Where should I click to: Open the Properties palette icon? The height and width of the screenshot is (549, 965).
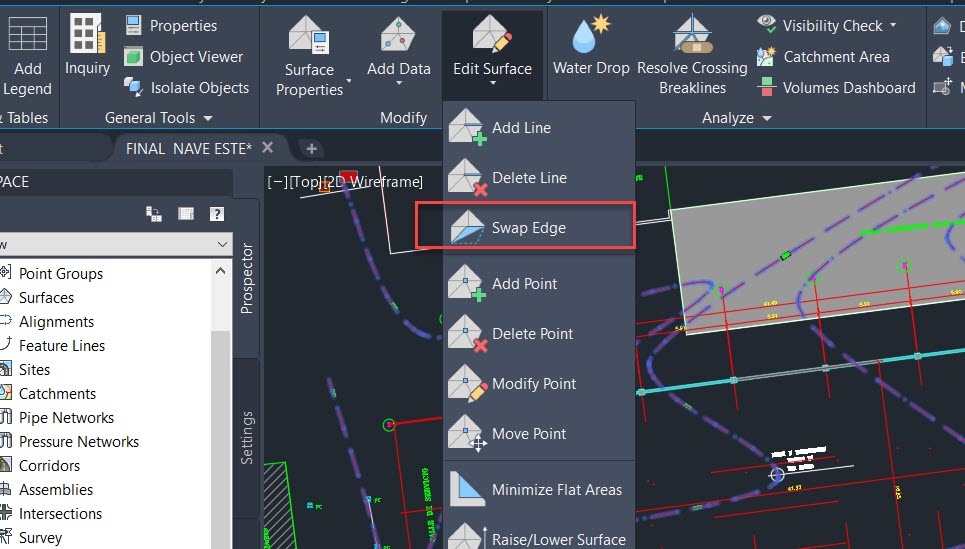pos(133,25)
